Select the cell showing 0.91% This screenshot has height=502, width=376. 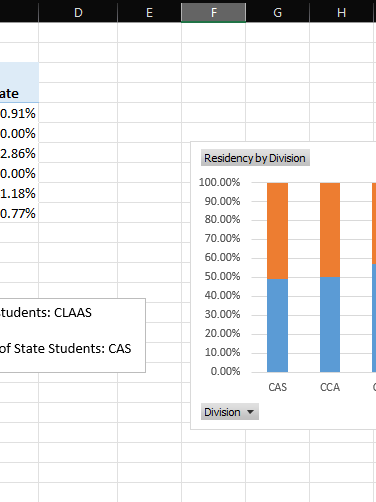pos(19,113)
